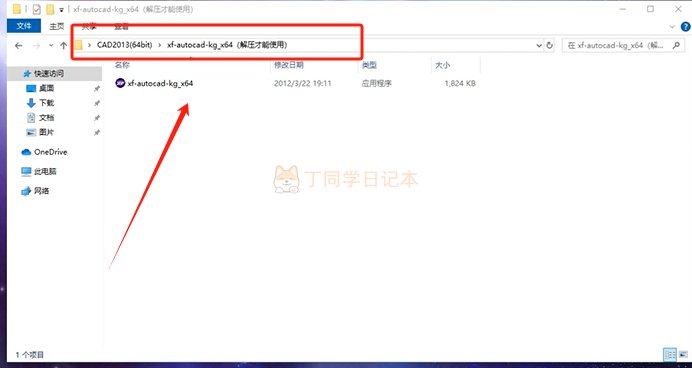Click the pin icon beside 下载
Viewport: 692px width, 368px height.
point(97,103)
